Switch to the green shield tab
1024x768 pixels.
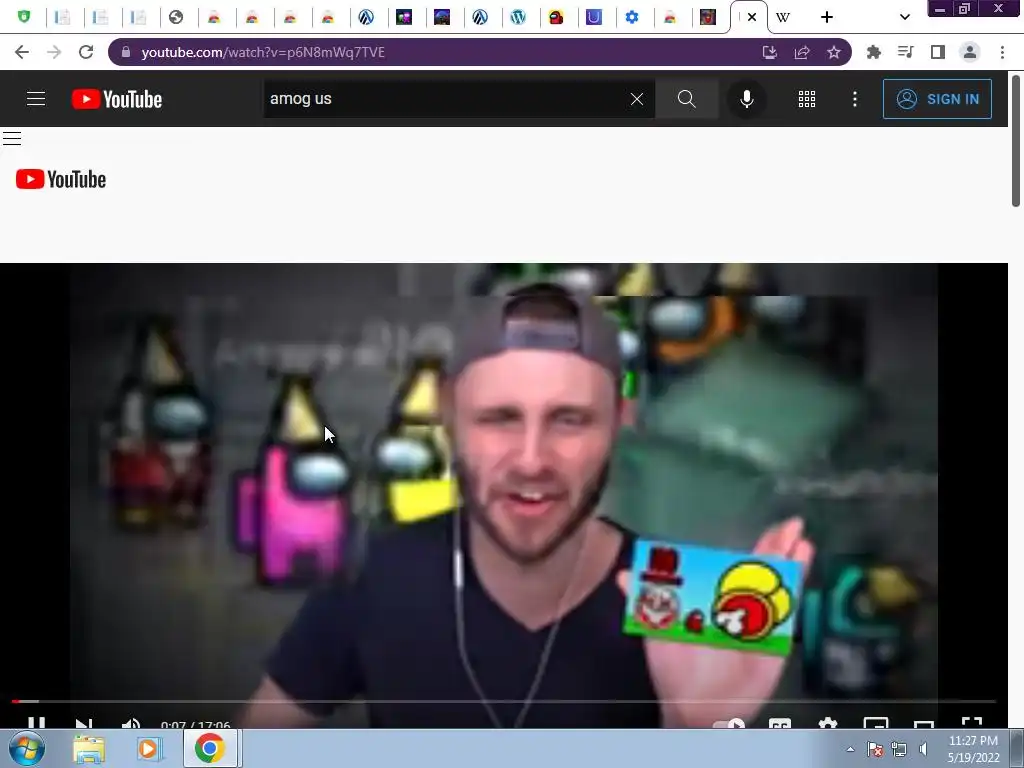coord(24,17)
